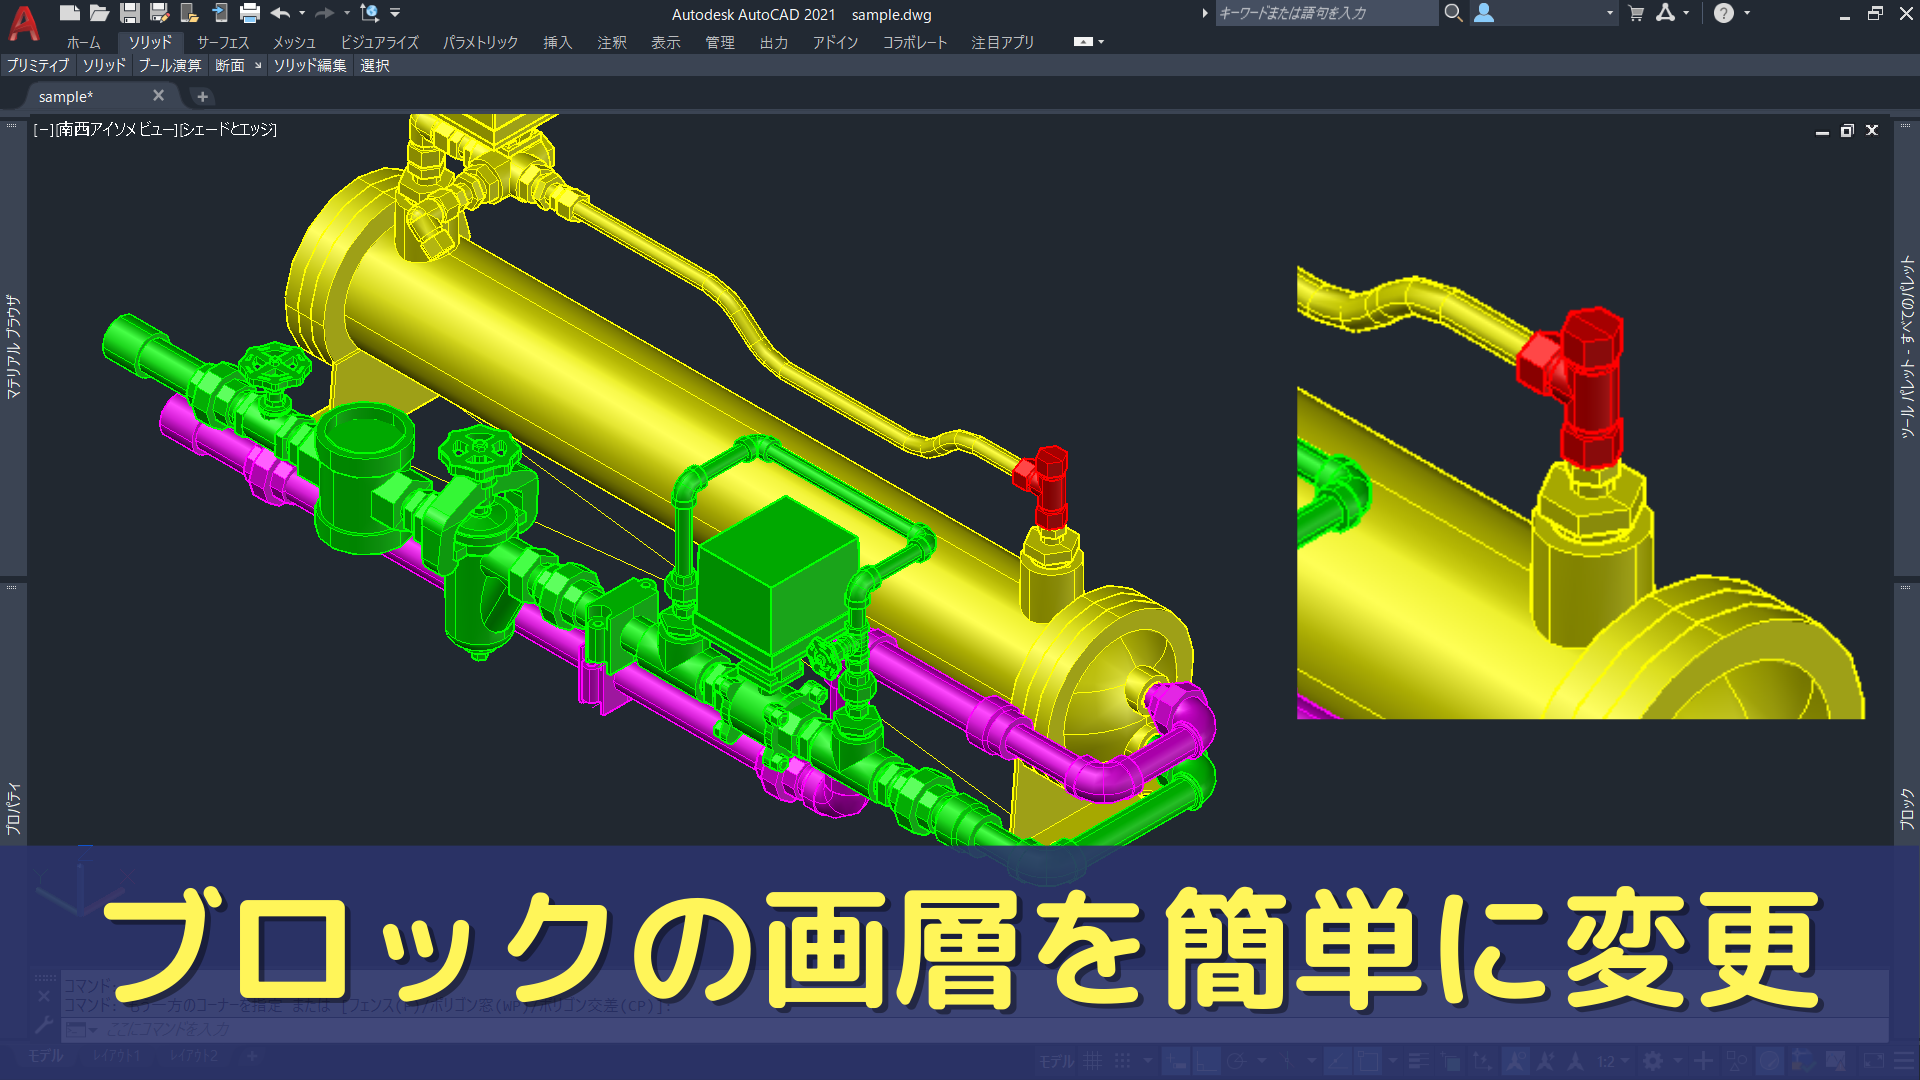
Task: Click the ヘルプ question mark button
Action: point(1724,14)
